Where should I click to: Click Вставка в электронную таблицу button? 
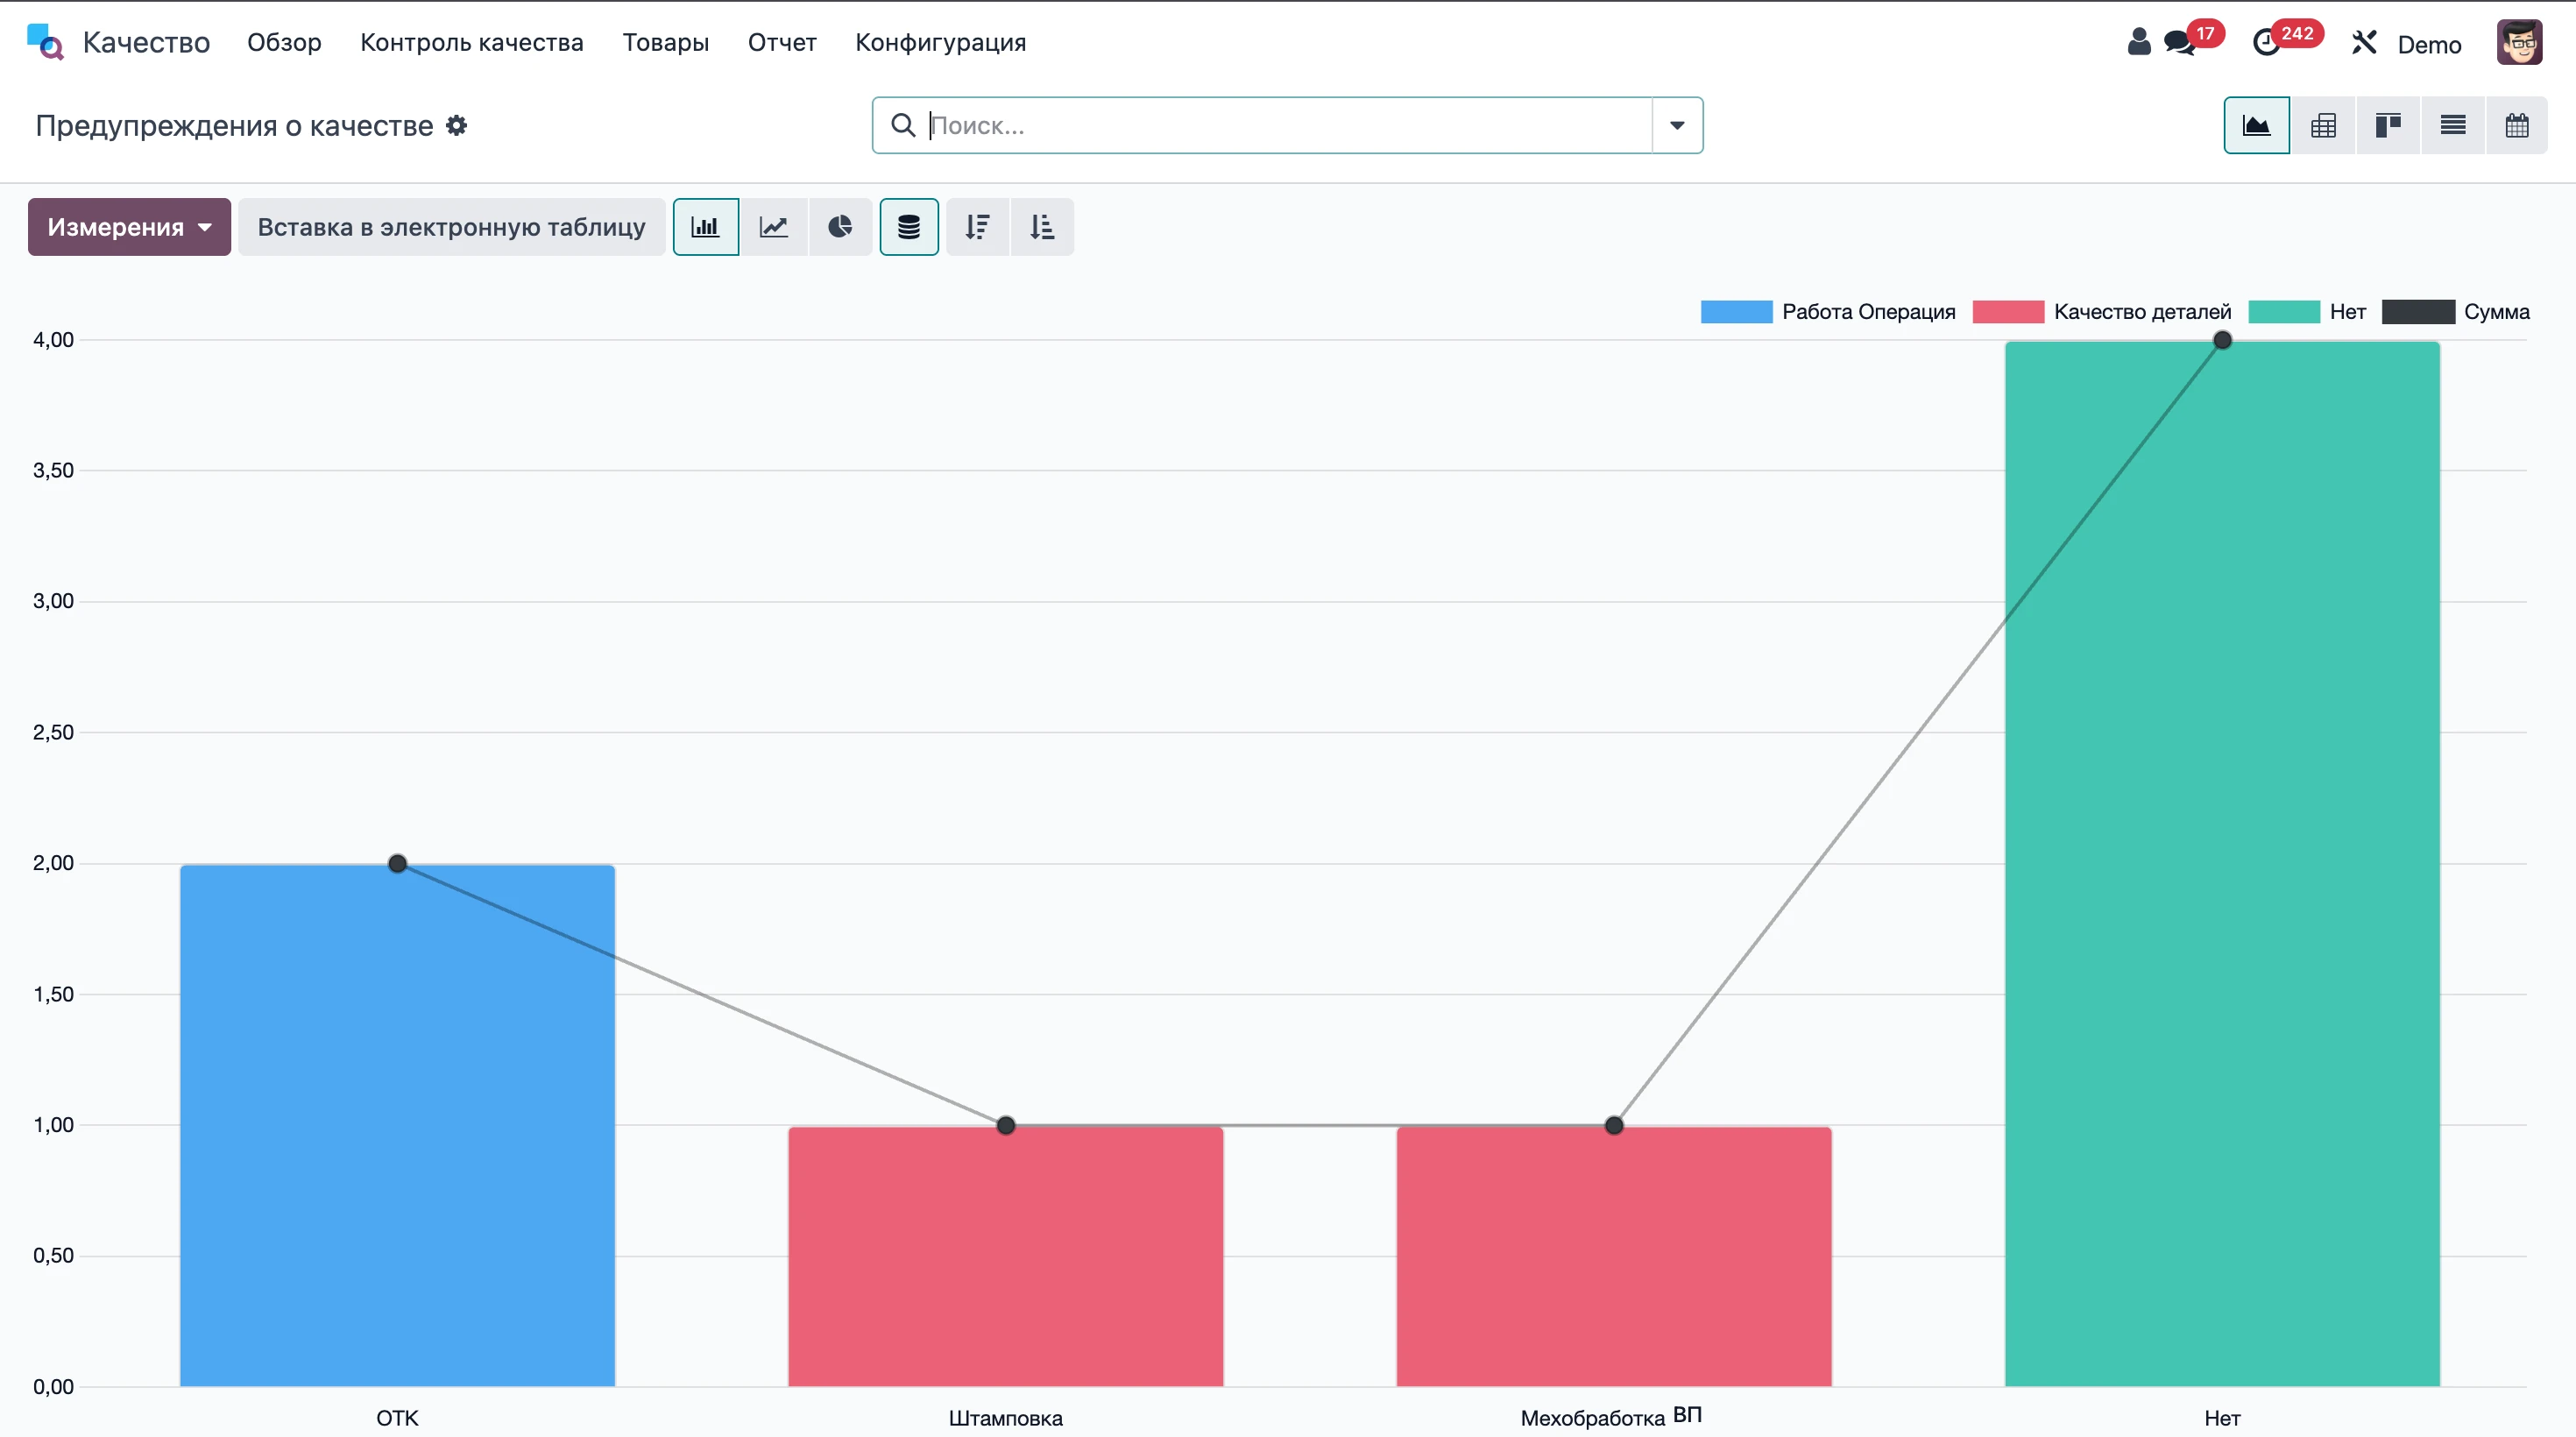[x=452, y=227]
